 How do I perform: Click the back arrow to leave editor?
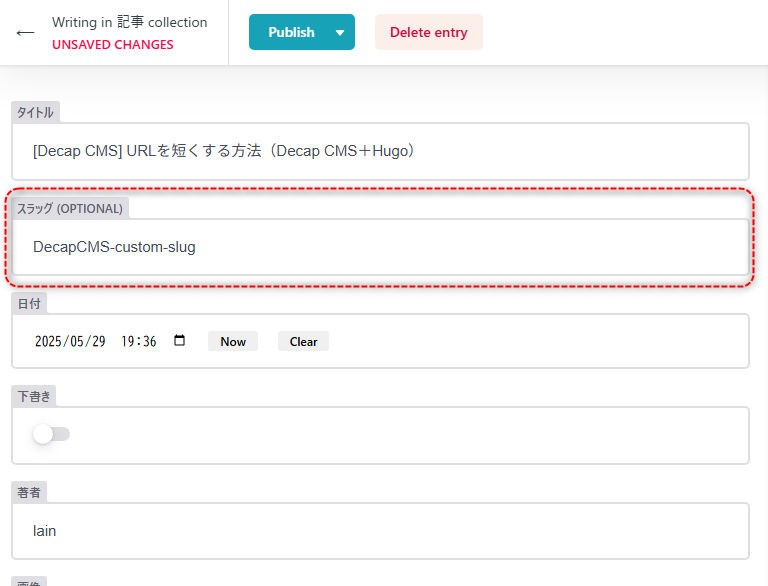25,33
